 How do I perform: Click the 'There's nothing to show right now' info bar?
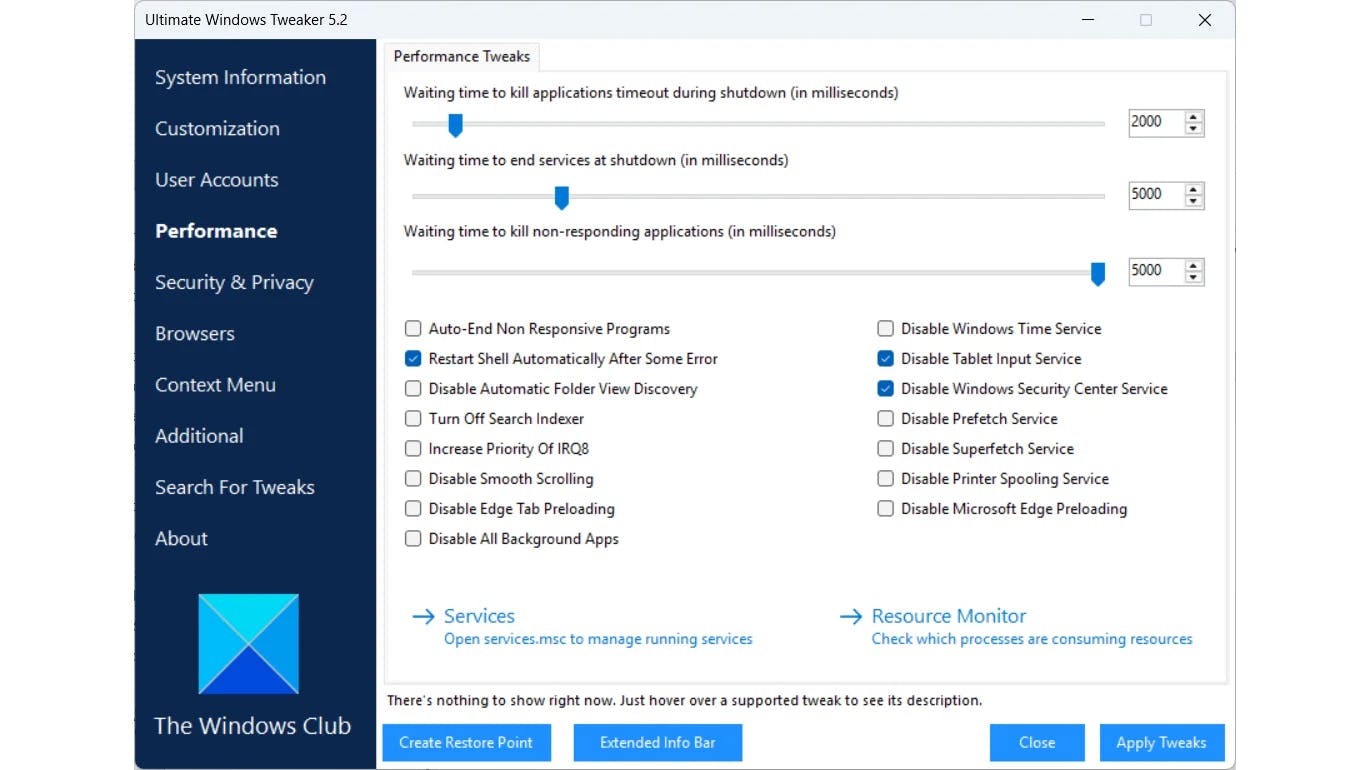684,701
